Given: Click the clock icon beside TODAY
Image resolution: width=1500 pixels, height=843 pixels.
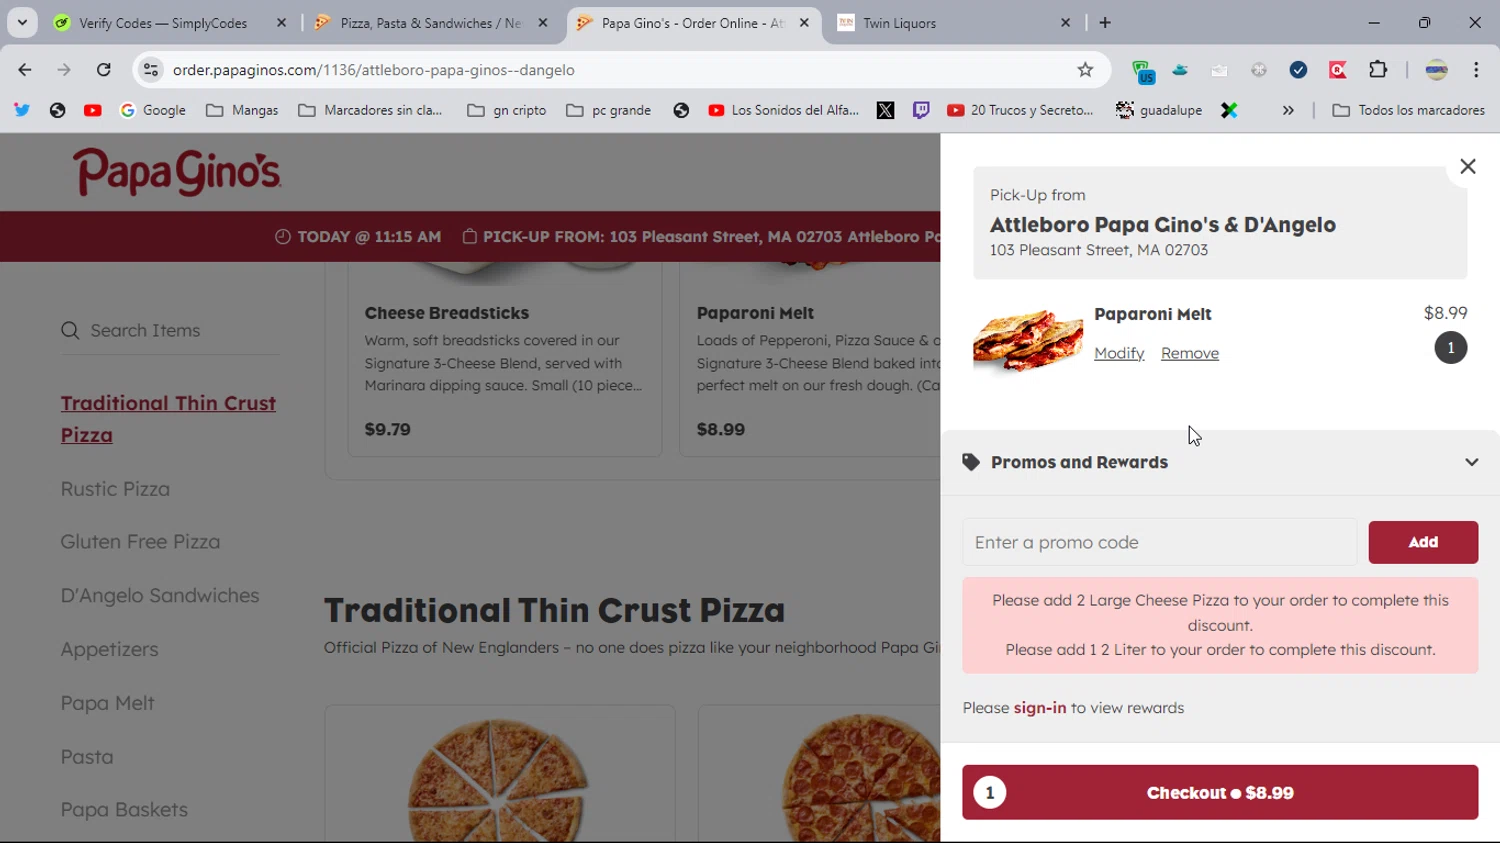Looking at the screenshot, I should [283, 237].
